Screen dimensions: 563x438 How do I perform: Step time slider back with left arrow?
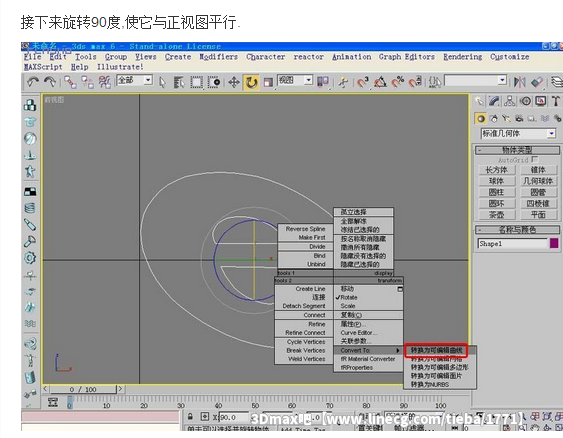46,389
